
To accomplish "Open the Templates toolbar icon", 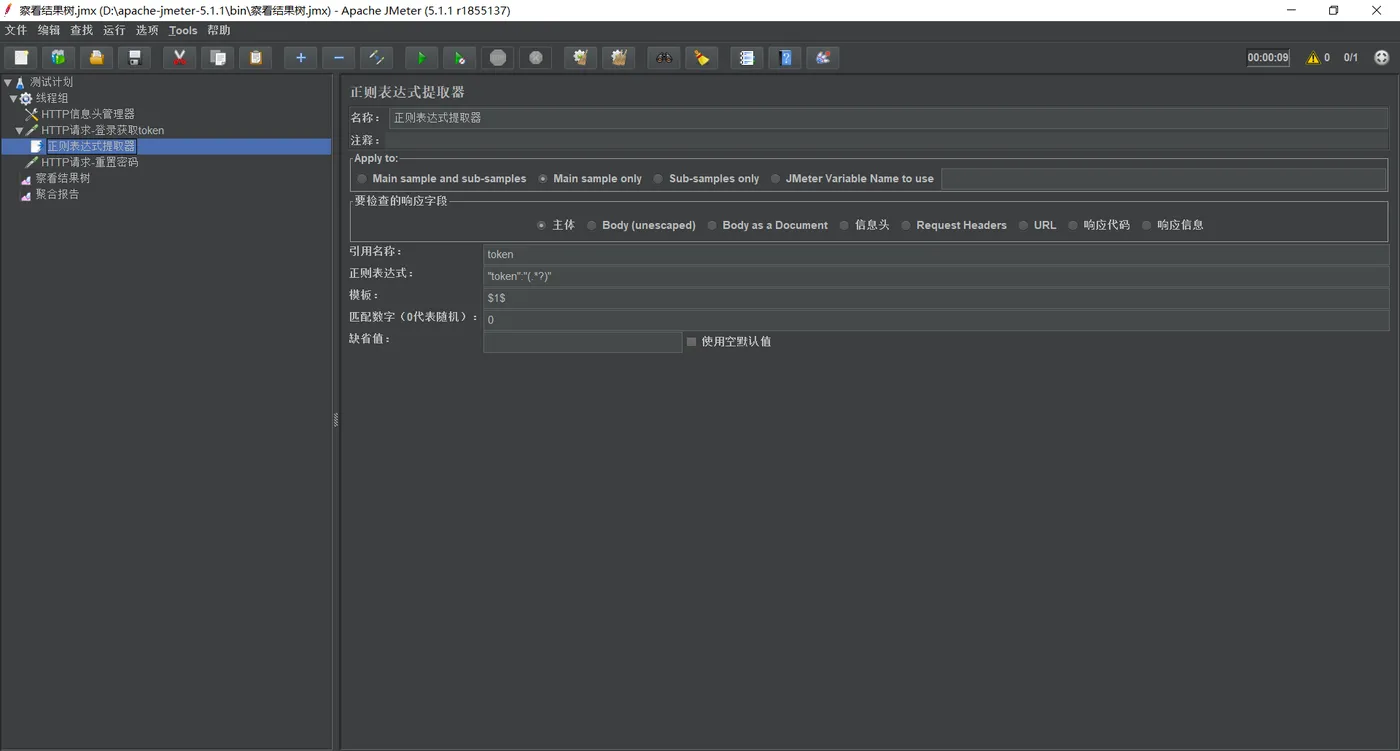I will click(58, 58).
